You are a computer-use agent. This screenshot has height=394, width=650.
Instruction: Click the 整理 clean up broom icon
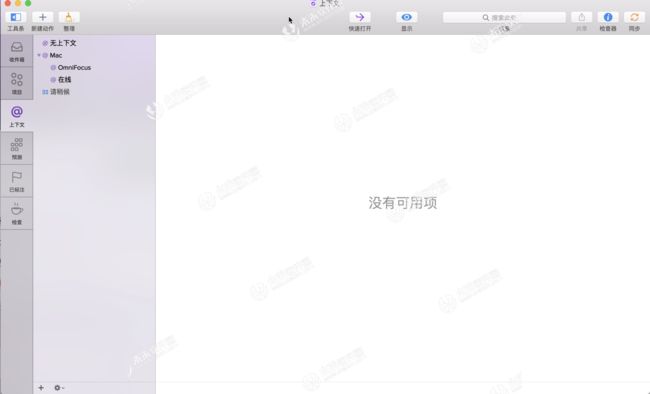69,17
